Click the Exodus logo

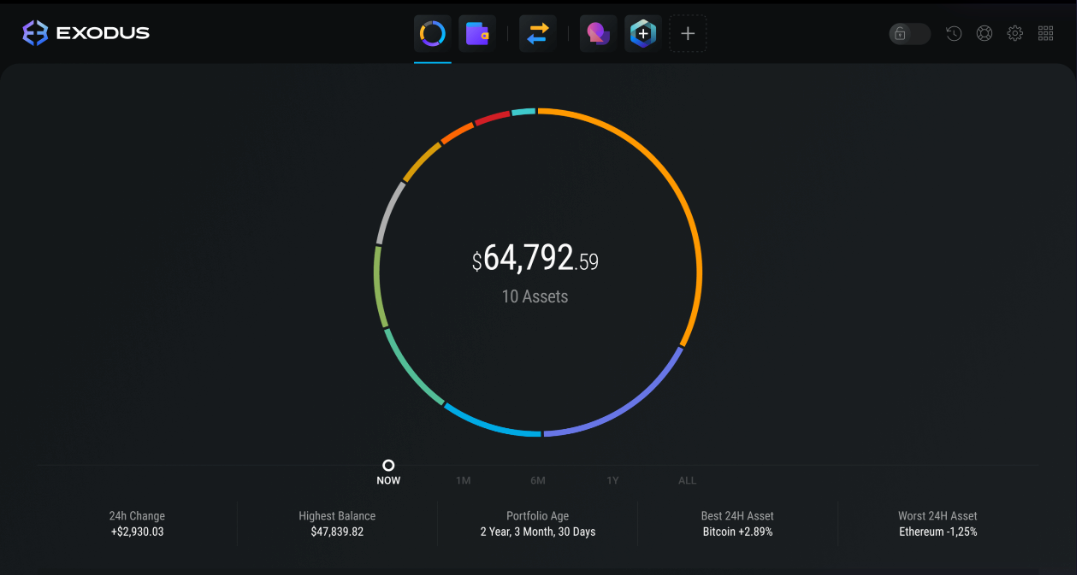(x=86, y=32)
